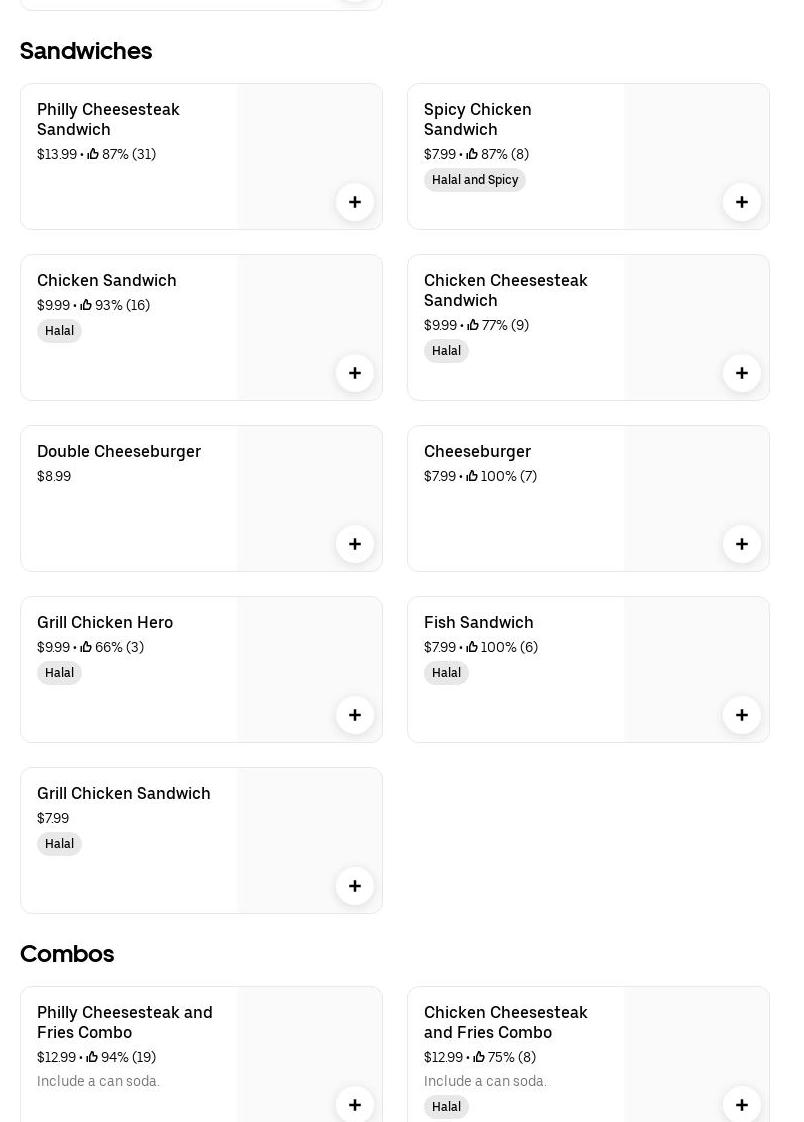The height and width of the screenshot is (1122, 804).
Task: Add Double Cheeseburger with plus icon
Action: [355, 544]
